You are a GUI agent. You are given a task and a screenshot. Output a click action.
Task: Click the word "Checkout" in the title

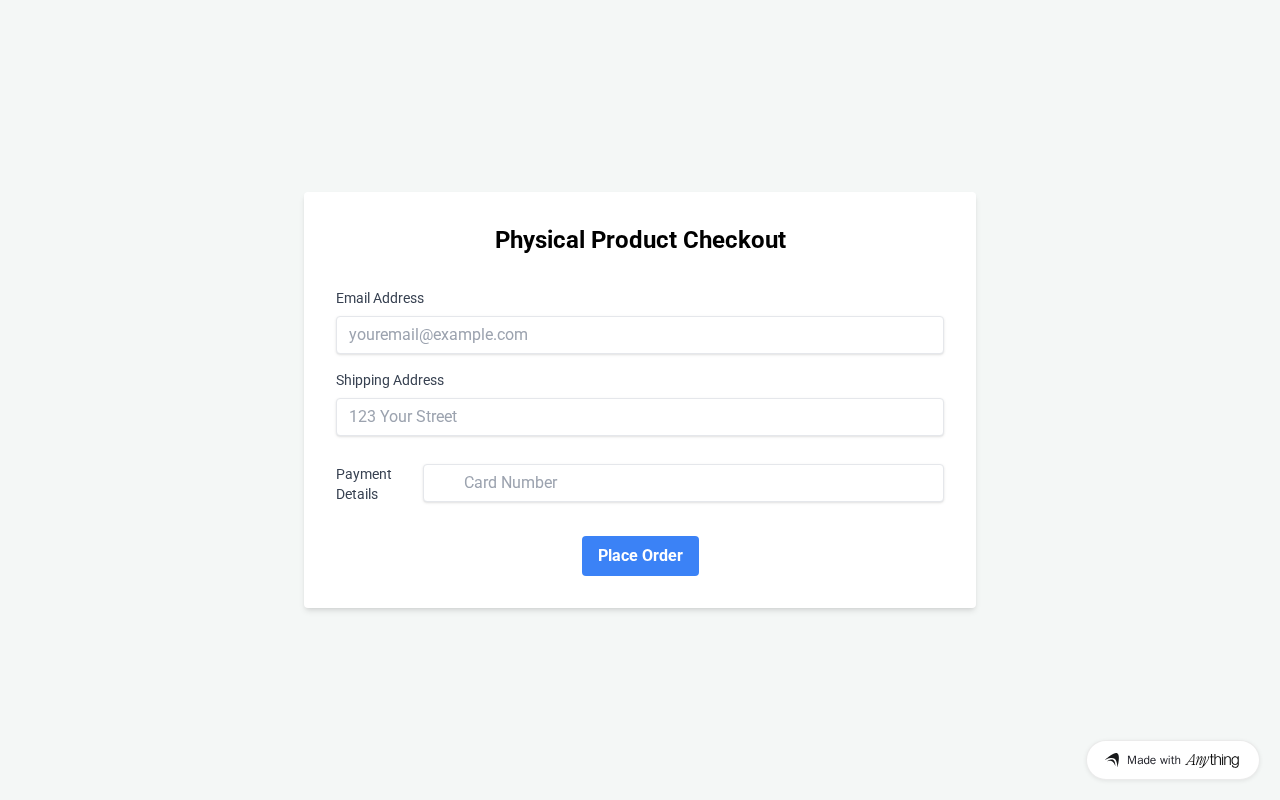click(x=734, y=240)
